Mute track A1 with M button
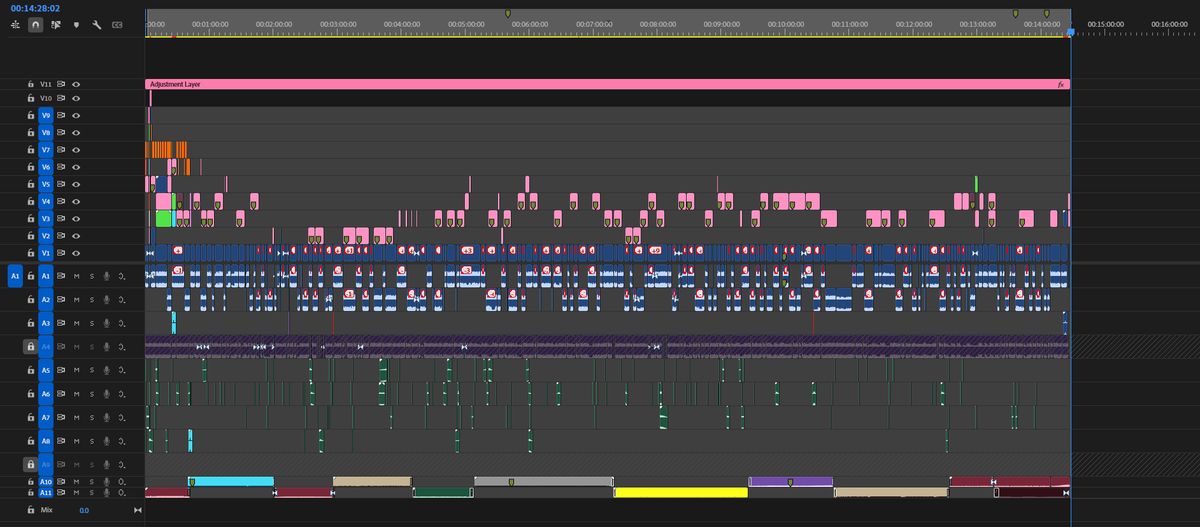The height and width of the screenshot is (527, 1200). (77, 276)
